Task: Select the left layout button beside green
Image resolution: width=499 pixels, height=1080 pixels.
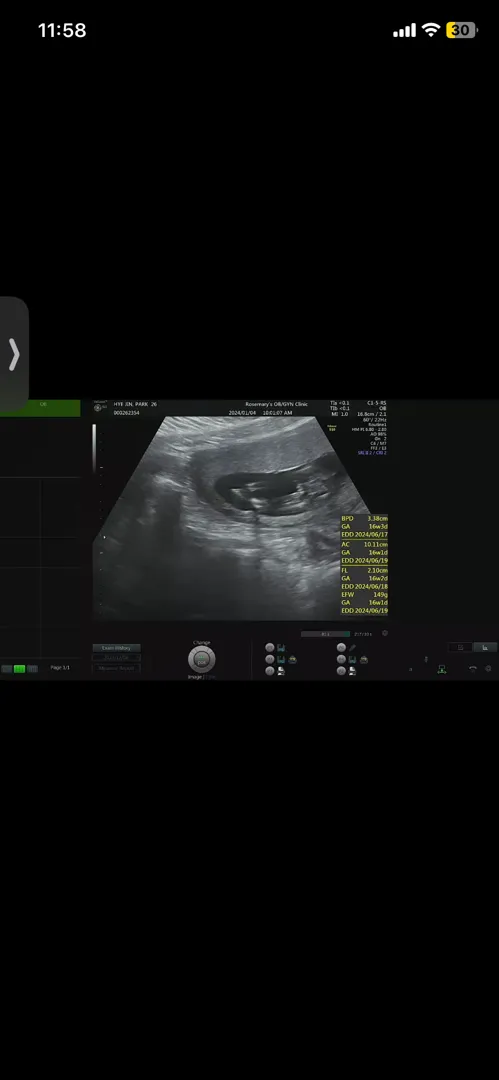Action: pos(7,669)
